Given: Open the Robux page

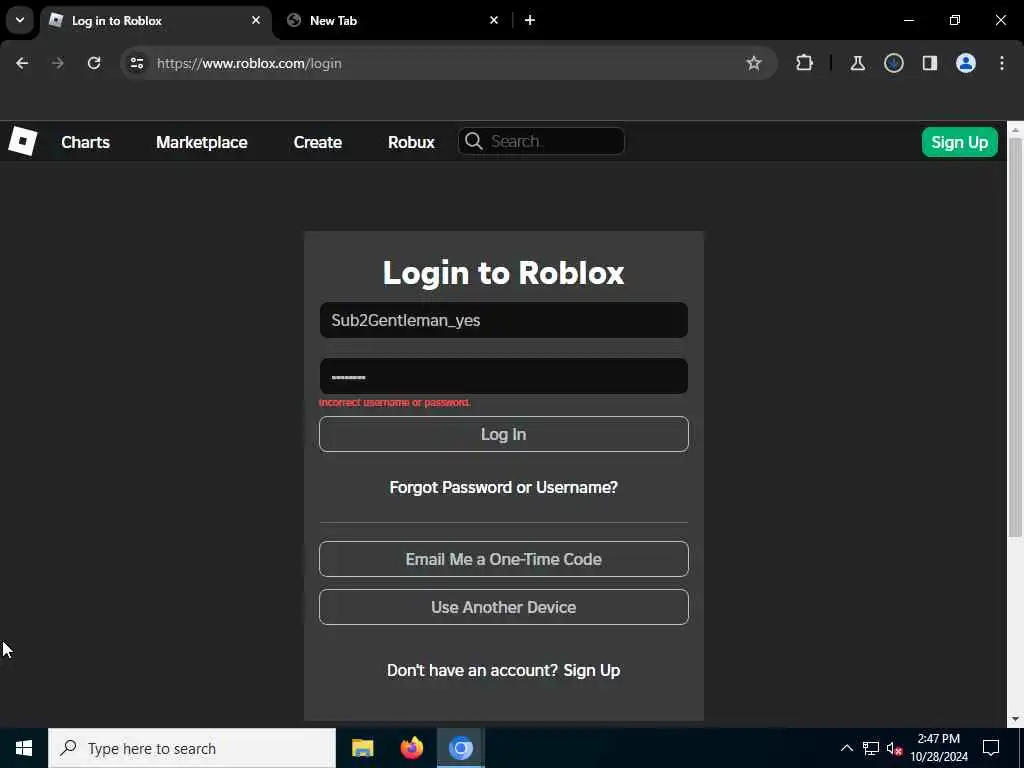Looking at the screenshot, I should pos(411,142).
